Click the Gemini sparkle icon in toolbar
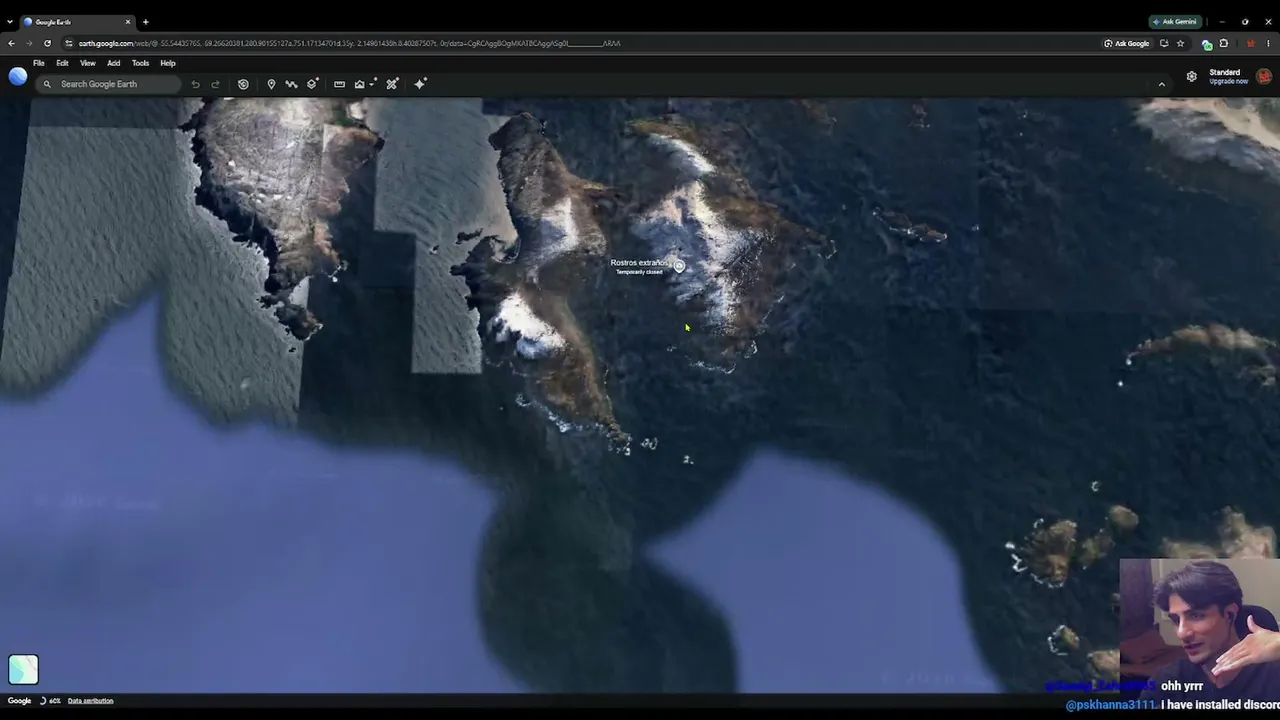This screenshot has width=1280, height=720. [x=420, y=84]
